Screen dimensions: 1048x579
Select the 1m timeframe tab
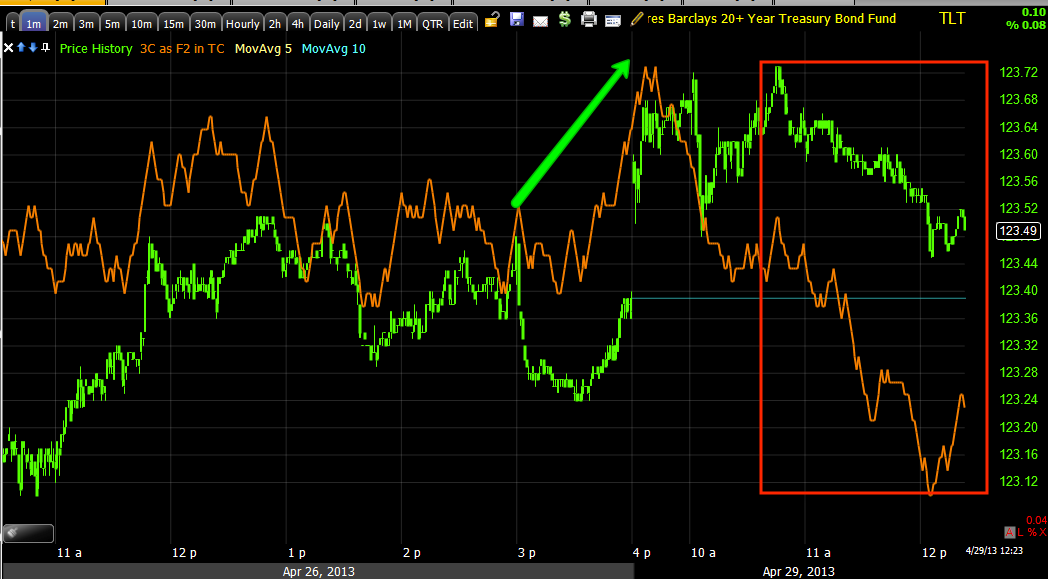(x=33, y=23)
